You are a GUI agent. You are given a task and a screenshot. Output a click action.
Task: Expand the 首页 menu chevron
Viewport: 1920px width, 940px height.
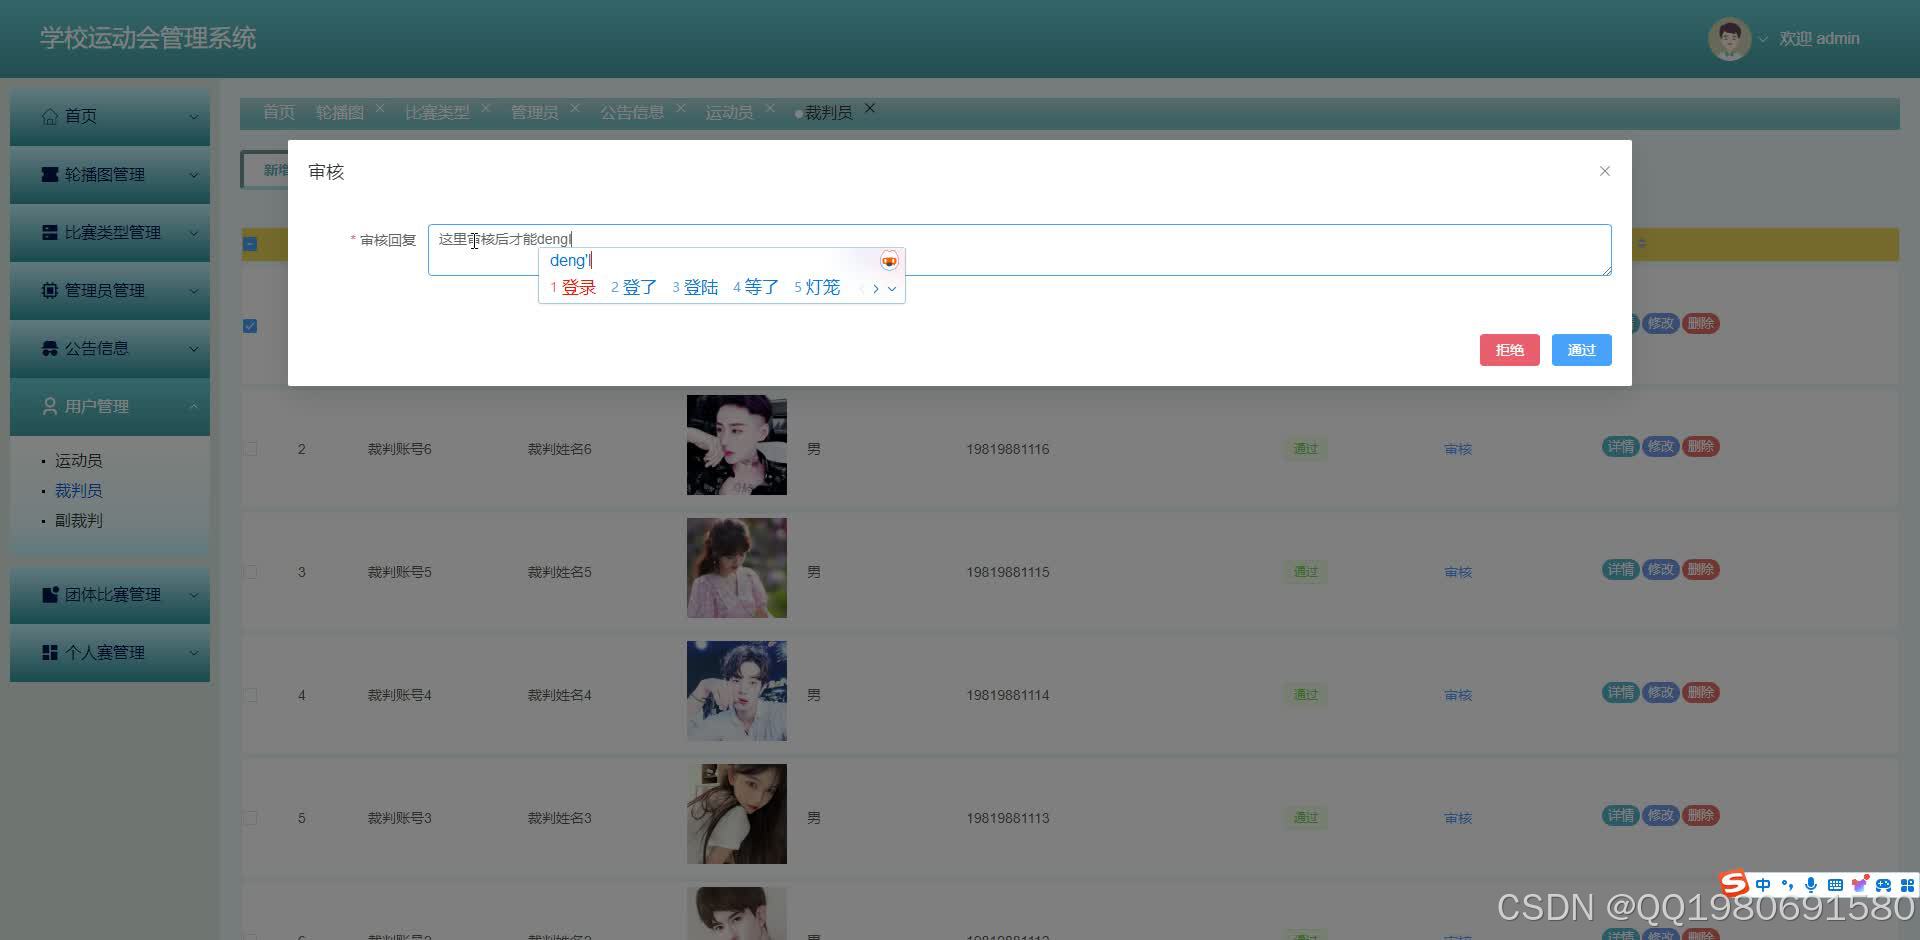(x=193, y=117)
